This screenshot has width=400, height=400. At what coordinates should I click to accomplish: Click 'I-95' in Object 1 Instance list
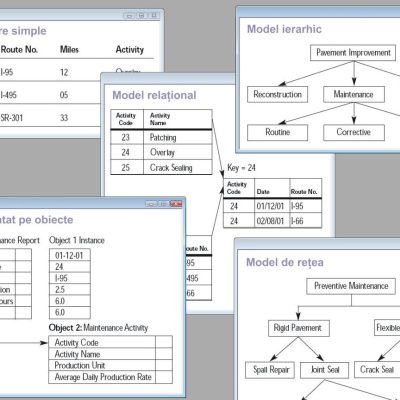click(70, 278)
